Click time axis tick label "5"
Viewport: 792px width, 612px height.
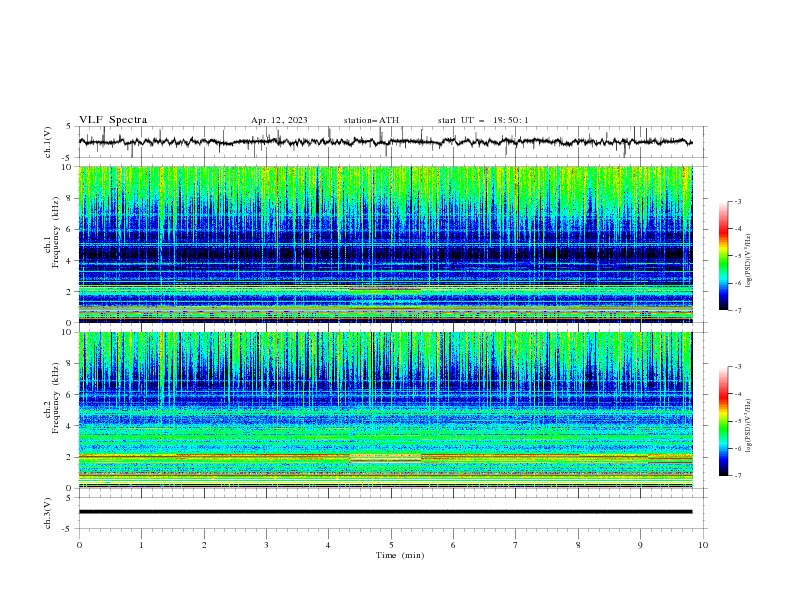click(391, 545)
